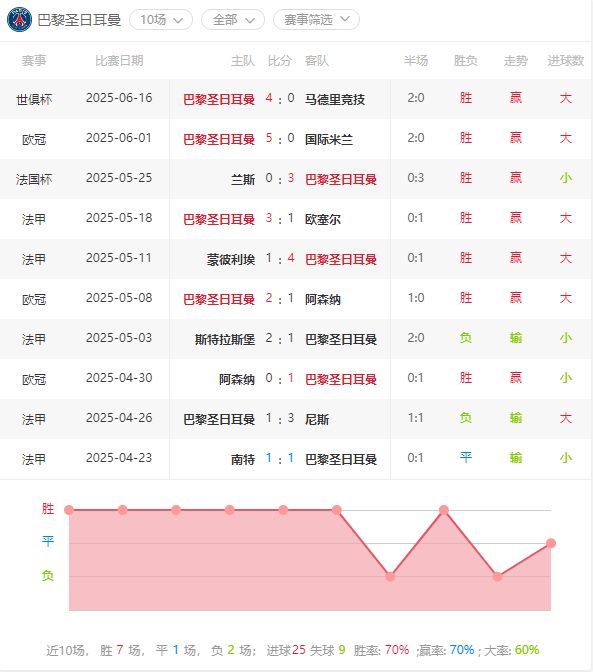Click the Paris Saint-Germain club logo

19,20
